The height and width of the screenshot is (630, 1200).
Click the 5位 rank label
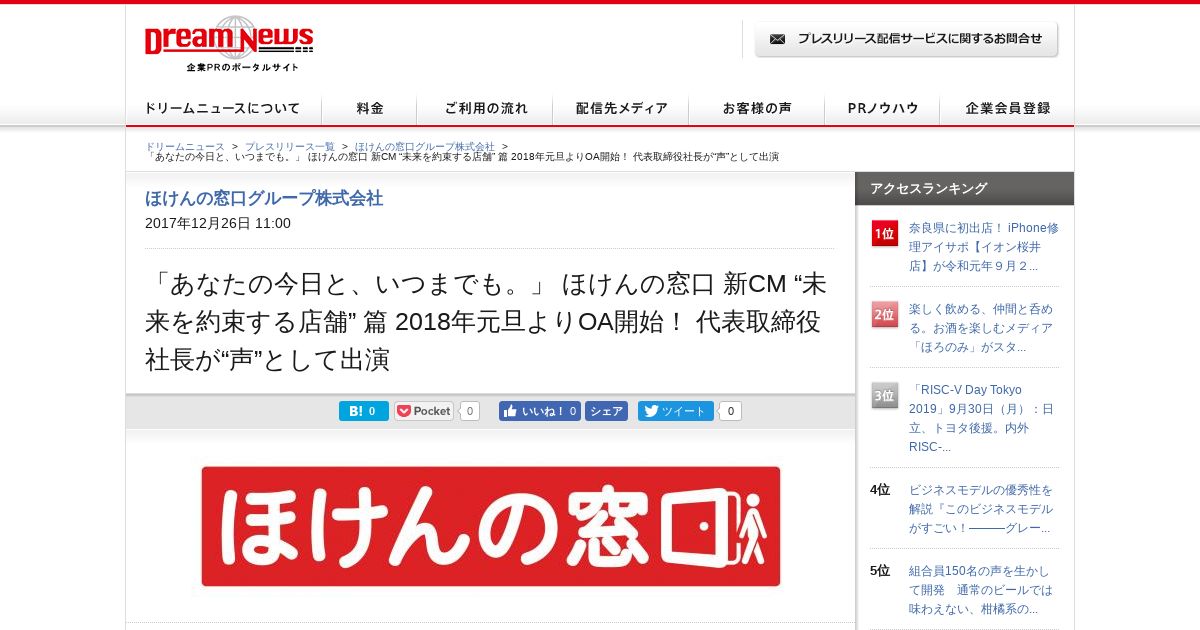click(880, 571)
